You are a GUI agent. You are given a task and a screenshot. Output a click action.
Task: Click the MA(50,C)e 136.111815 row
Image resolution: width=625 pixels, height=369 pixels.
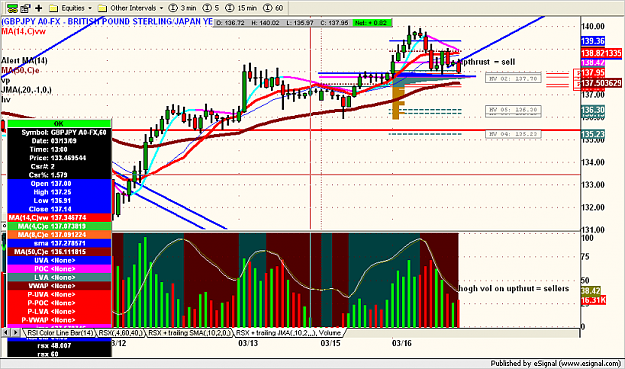59,252
